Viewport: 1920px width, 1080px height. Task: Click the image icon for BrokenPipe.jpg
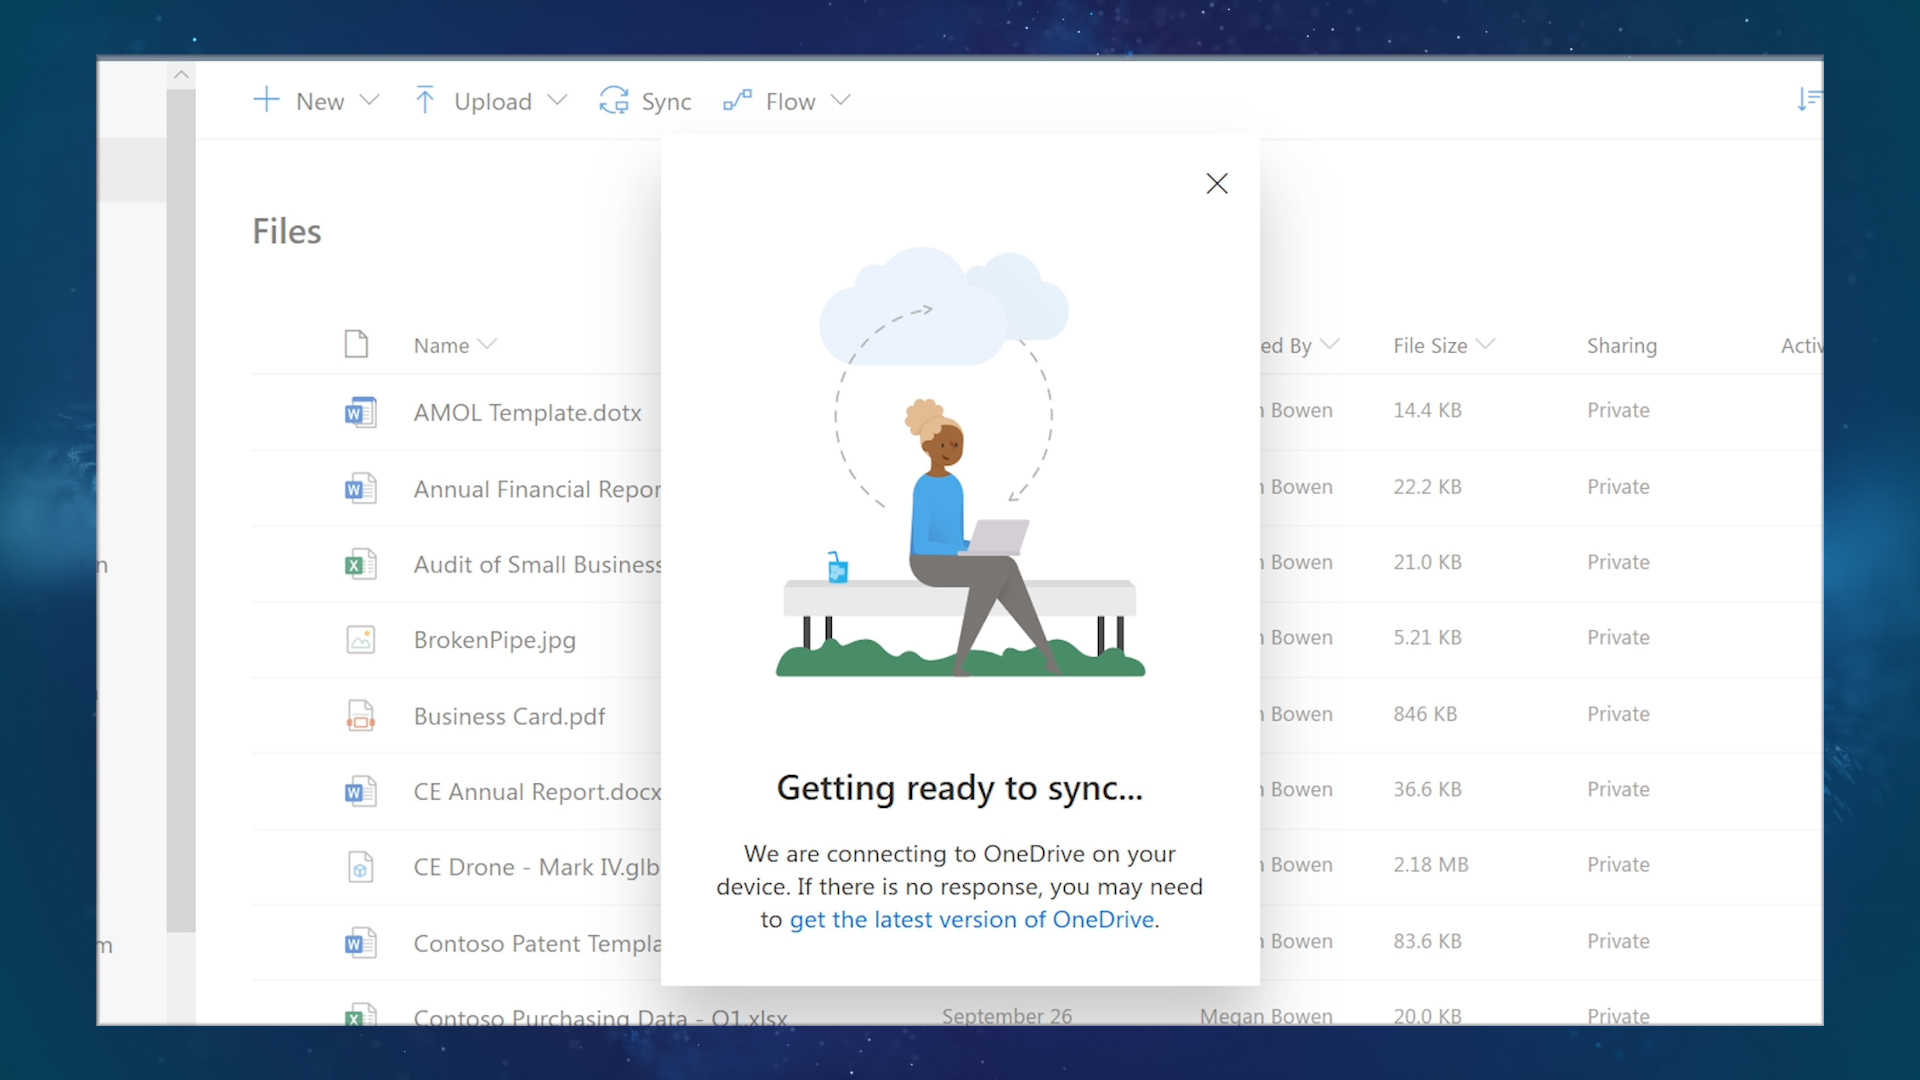[360, 639]
